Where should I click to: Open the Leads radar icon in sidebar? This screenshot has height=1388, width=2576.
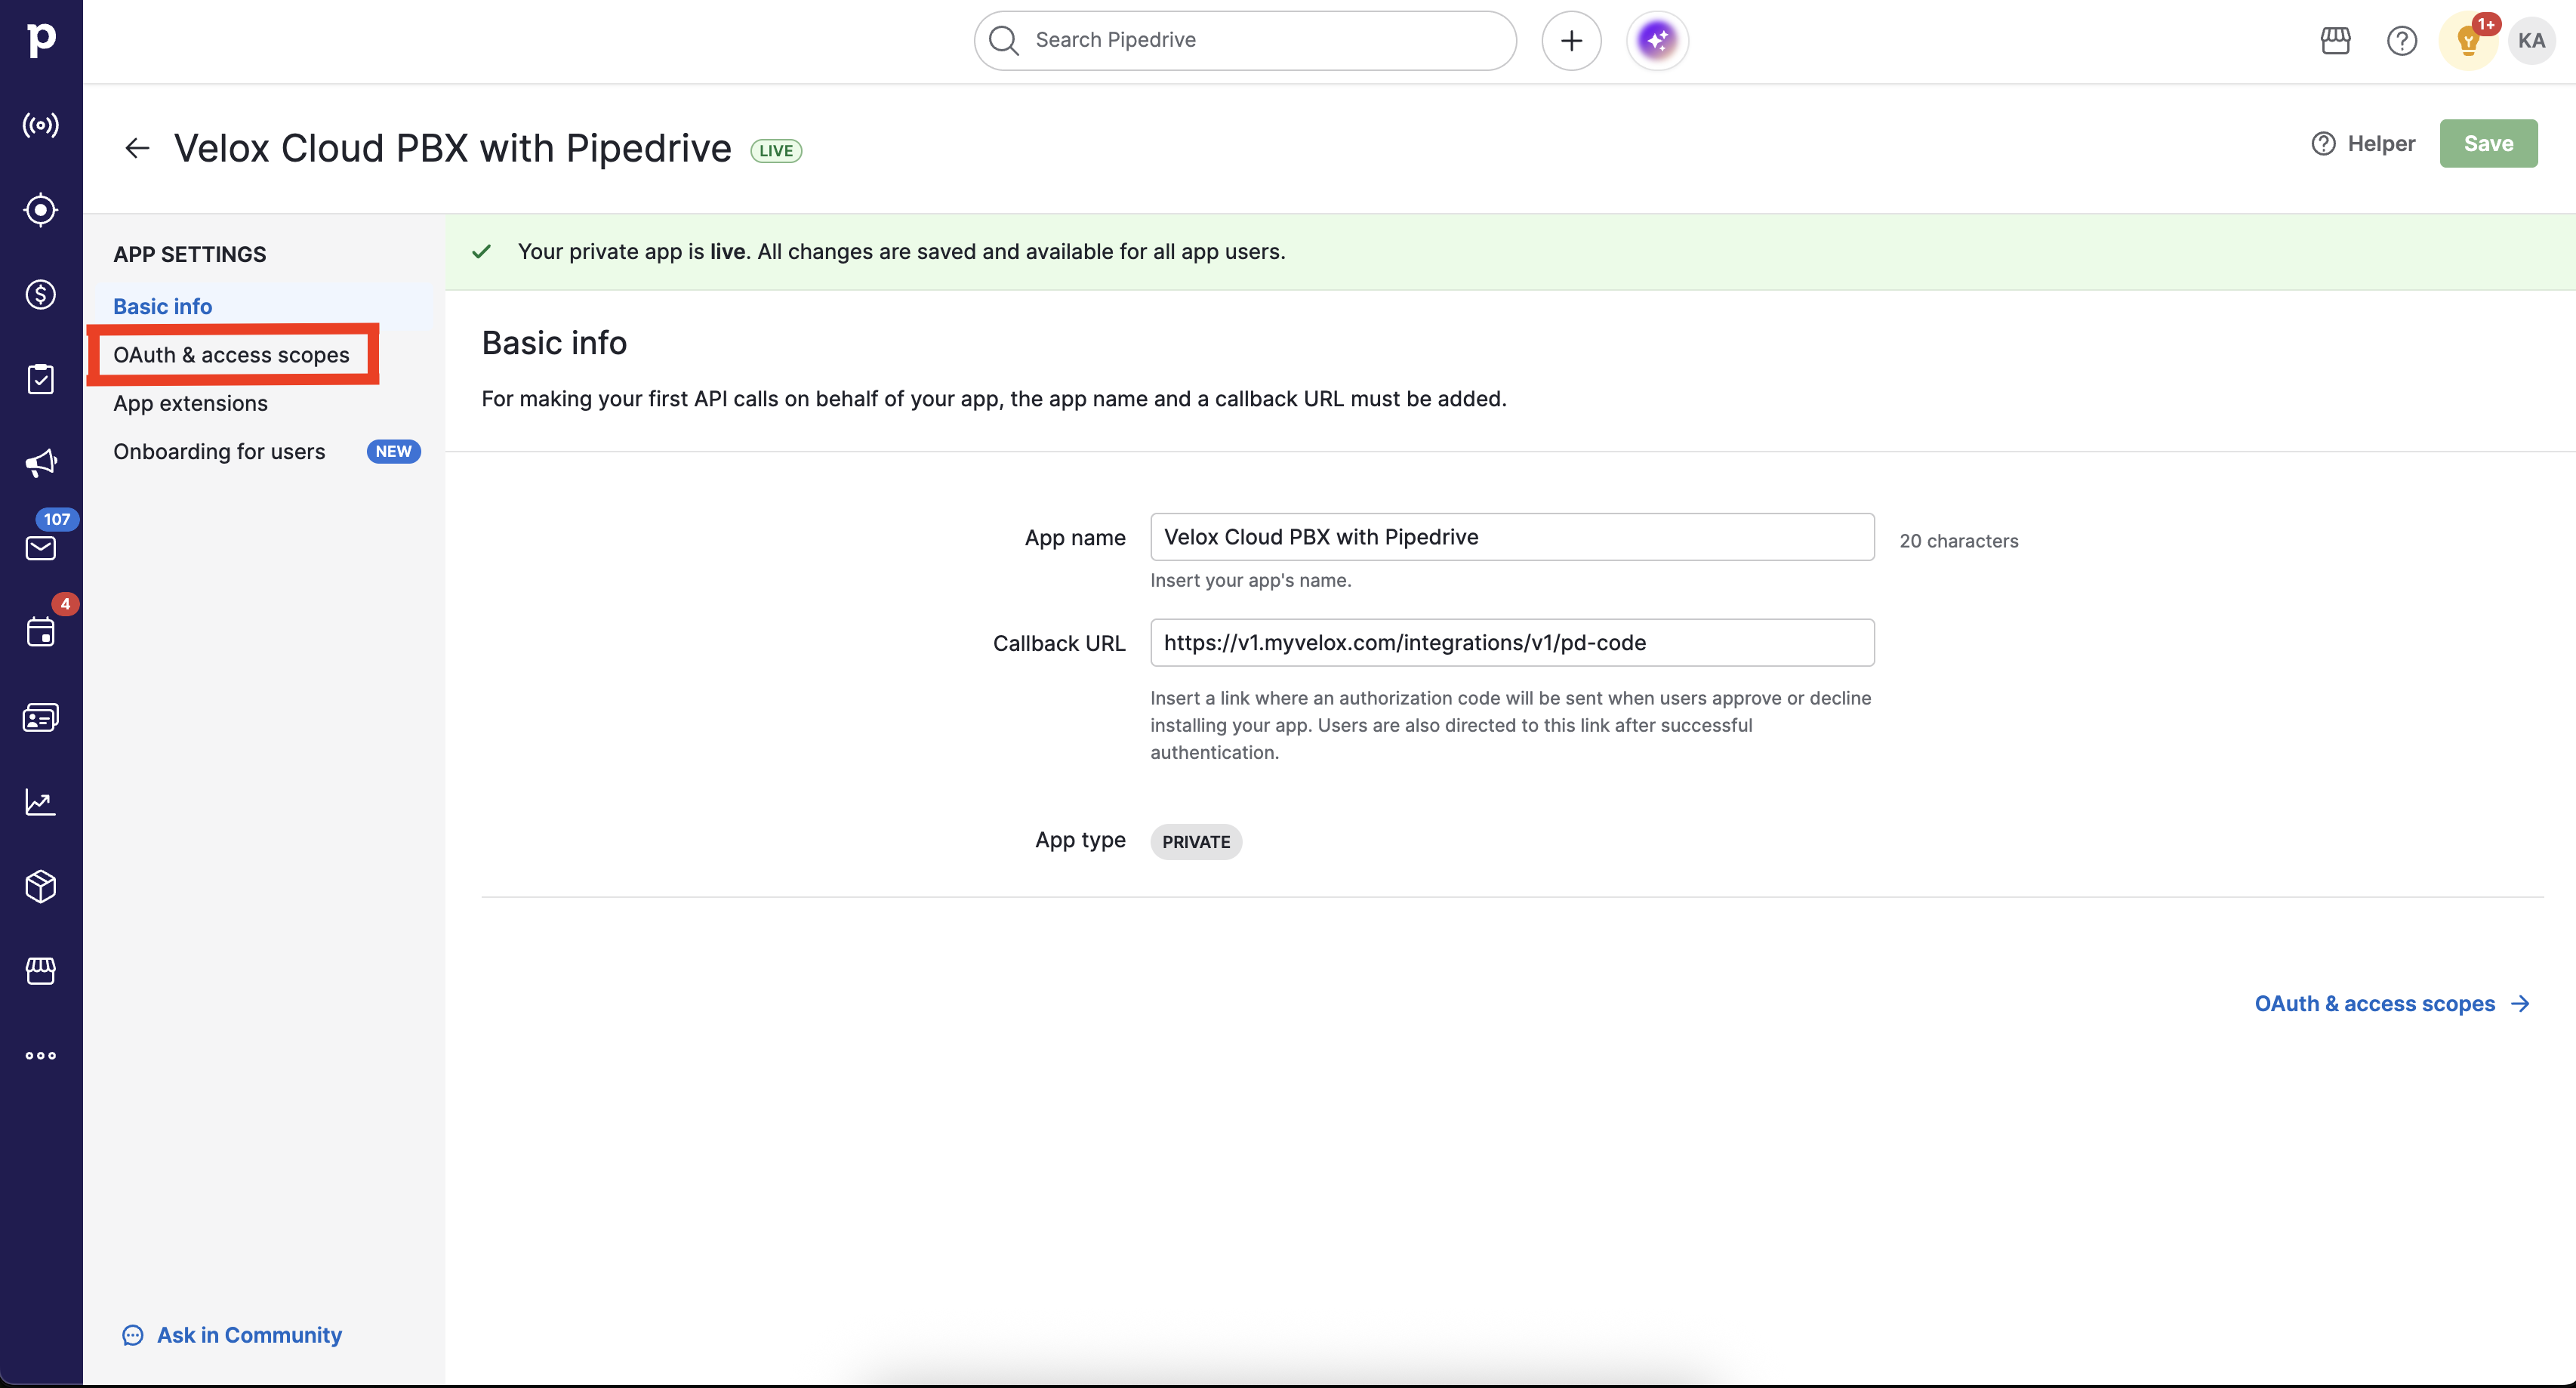click(x=40, y=210)
